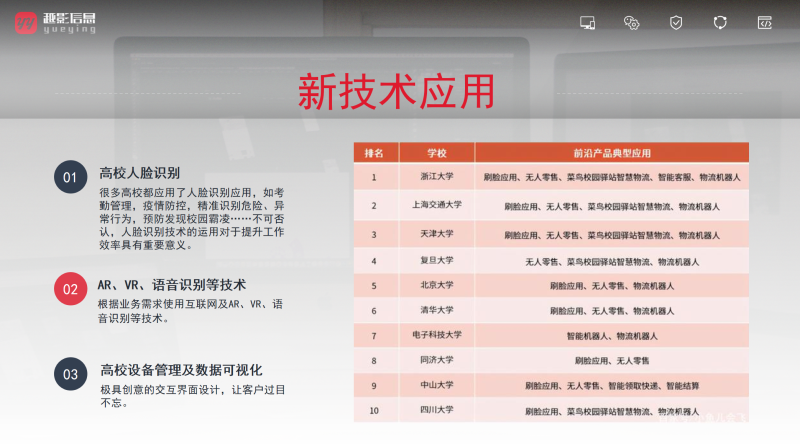800x447 pixels.
Task: Click rank number 1 in the table
Action: click(x=374, y=178)
